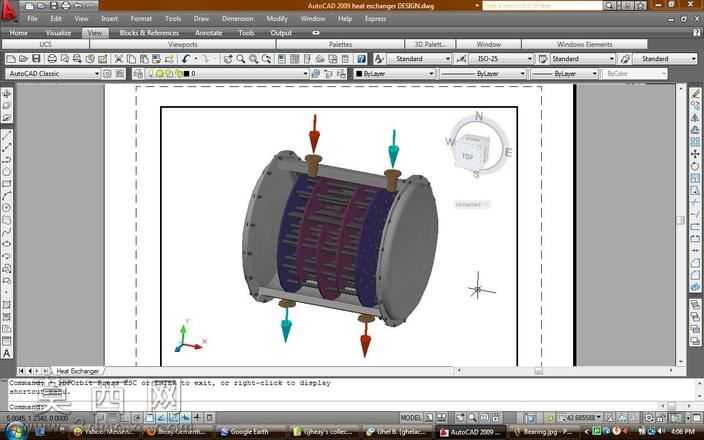Click the Erase tool in Modify toolbar
This screenshot has height=440, width=704.
[x=695, y=93]
